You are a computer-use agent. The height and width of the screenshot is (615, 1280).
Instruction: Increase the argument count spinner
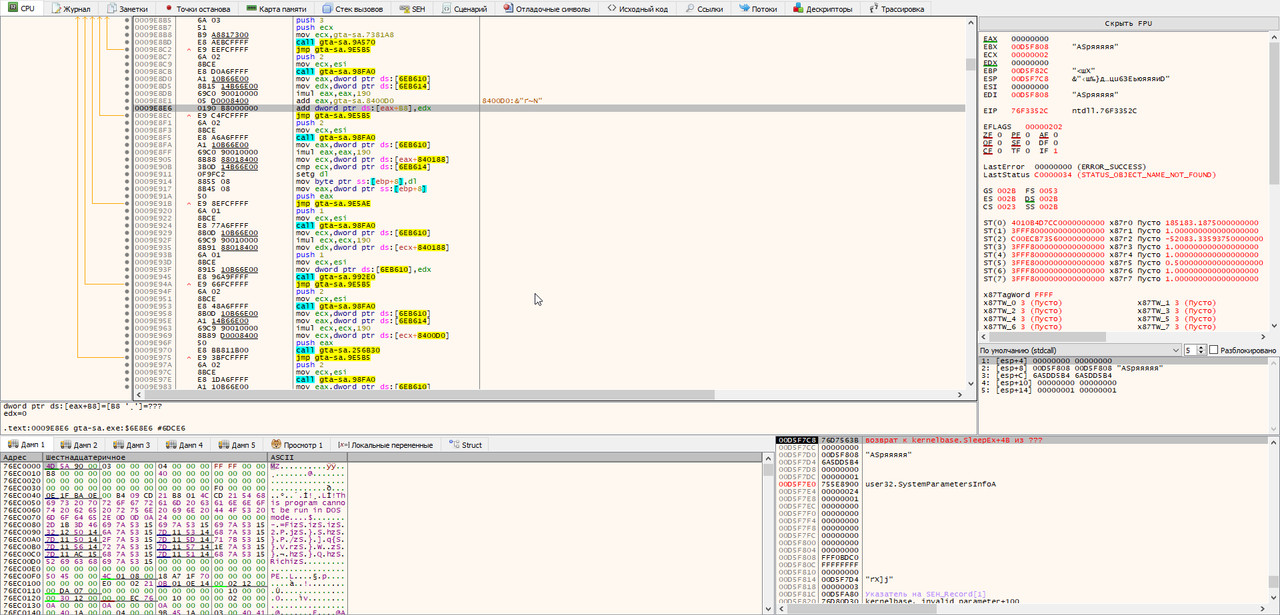coord(1200,347)
